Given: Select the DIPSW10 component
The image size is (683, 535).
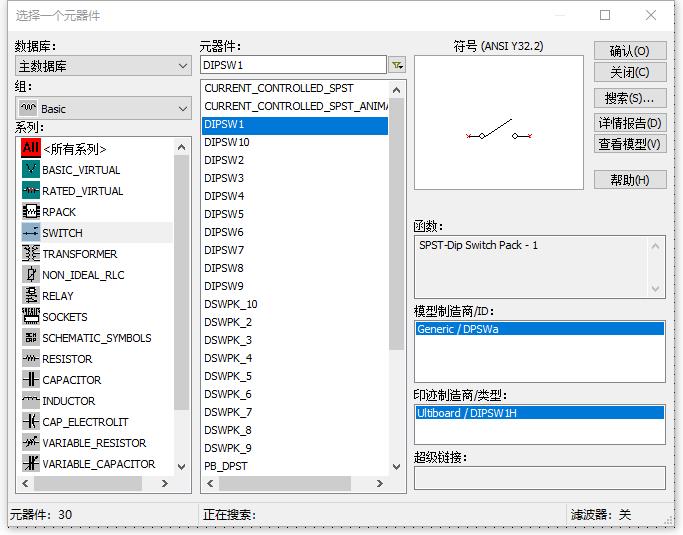Looking at the screenshot, I should pyautogui.click(x=295, y=142).
